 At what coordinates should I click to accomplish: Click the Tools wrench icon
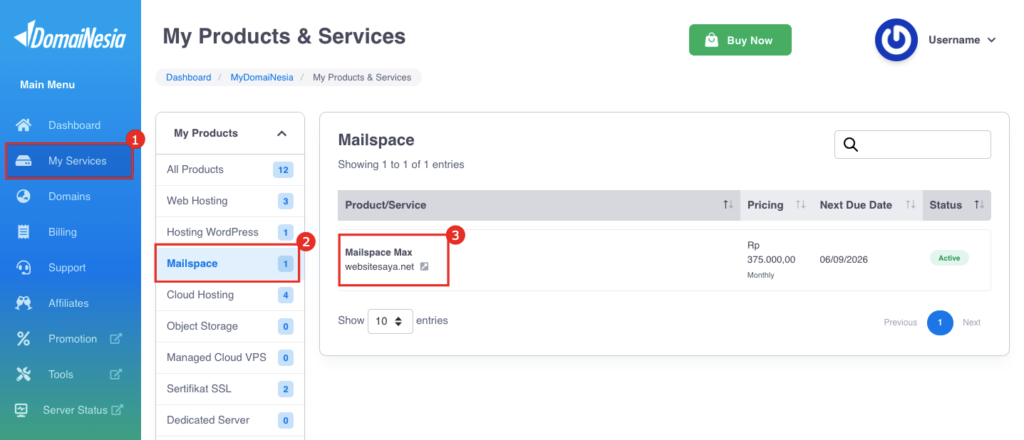(24, 374)
